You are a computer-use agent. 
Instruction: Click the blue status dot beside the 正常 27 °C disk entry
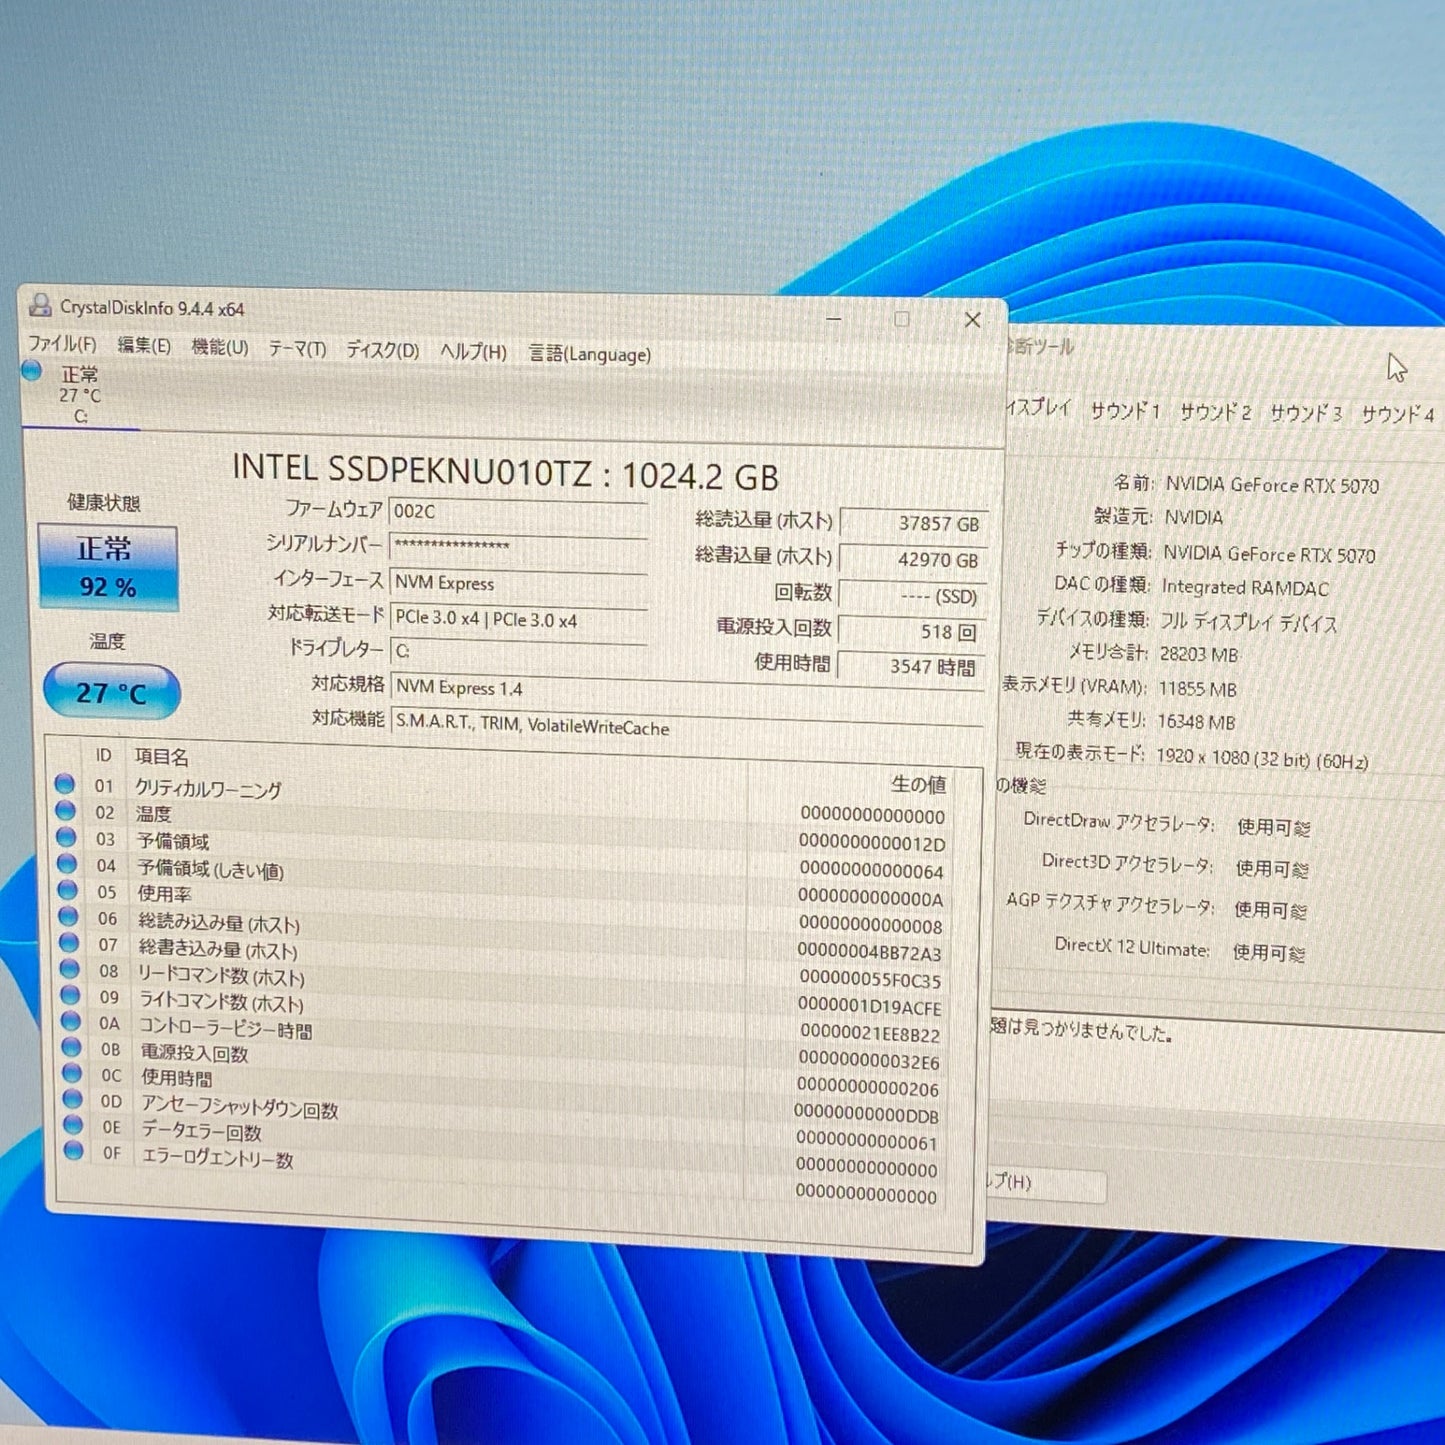coord(32,371)
